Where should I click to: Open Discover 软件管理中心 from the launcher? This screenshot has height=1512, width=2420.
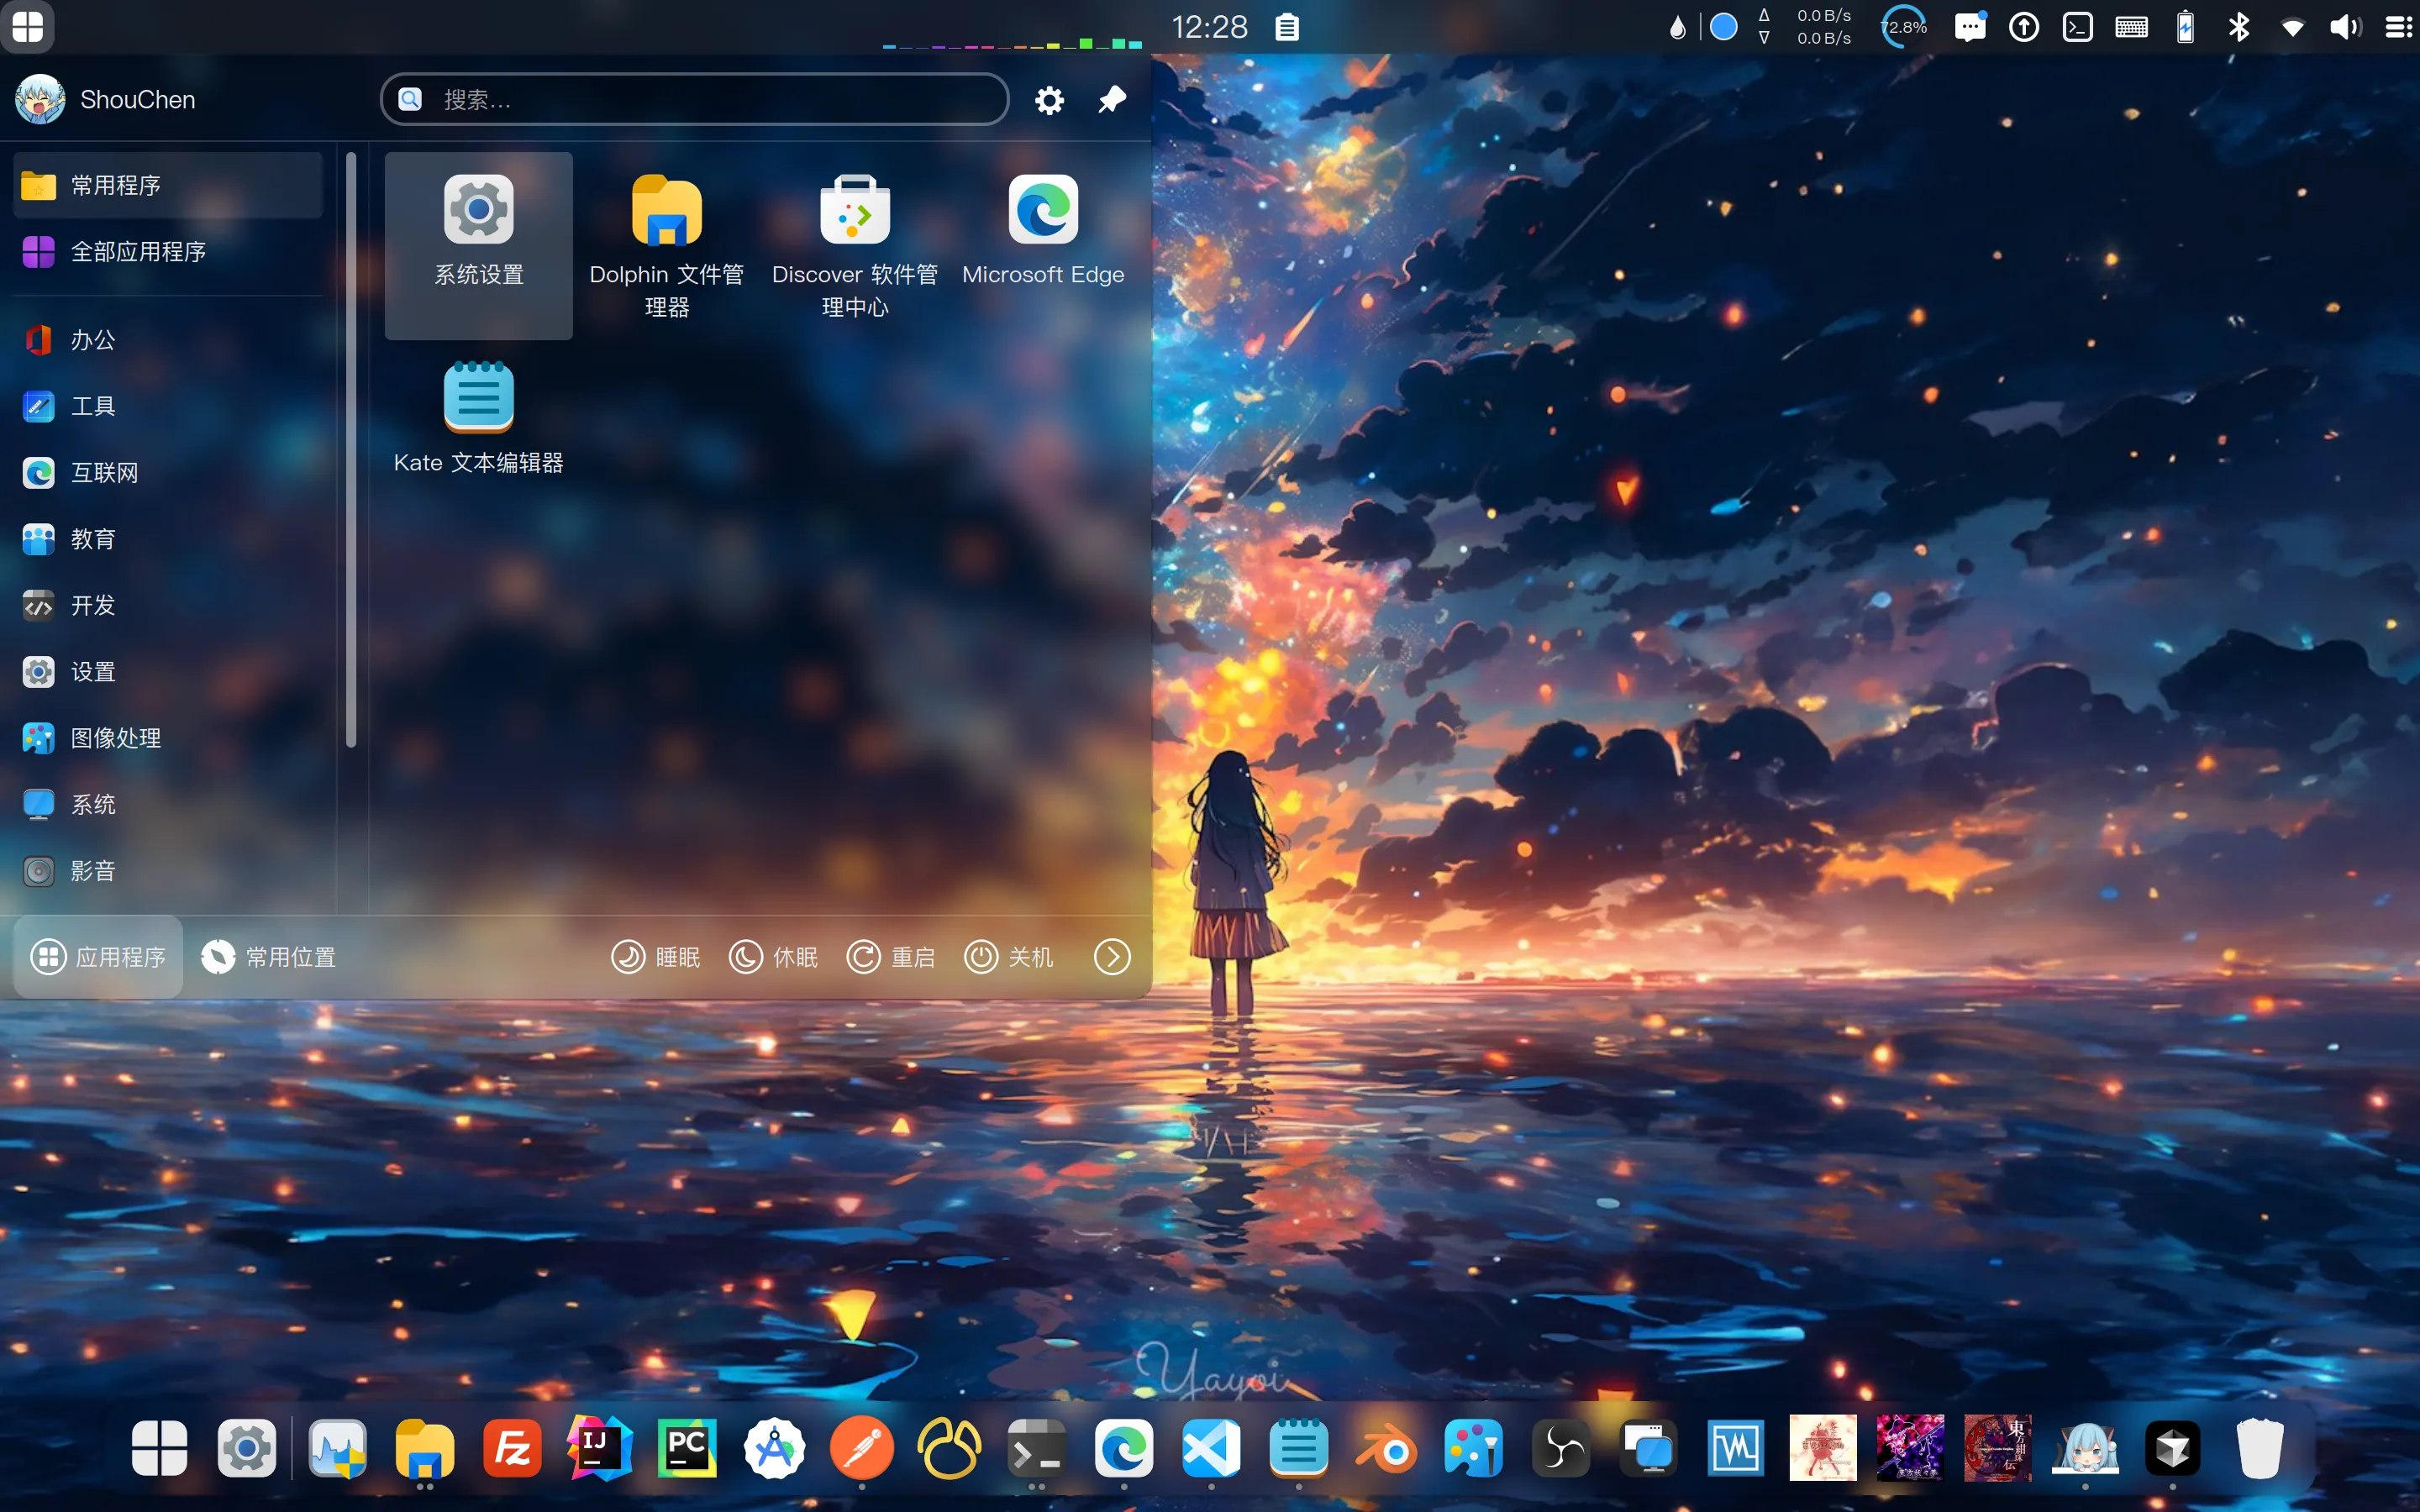pos(854,245)
